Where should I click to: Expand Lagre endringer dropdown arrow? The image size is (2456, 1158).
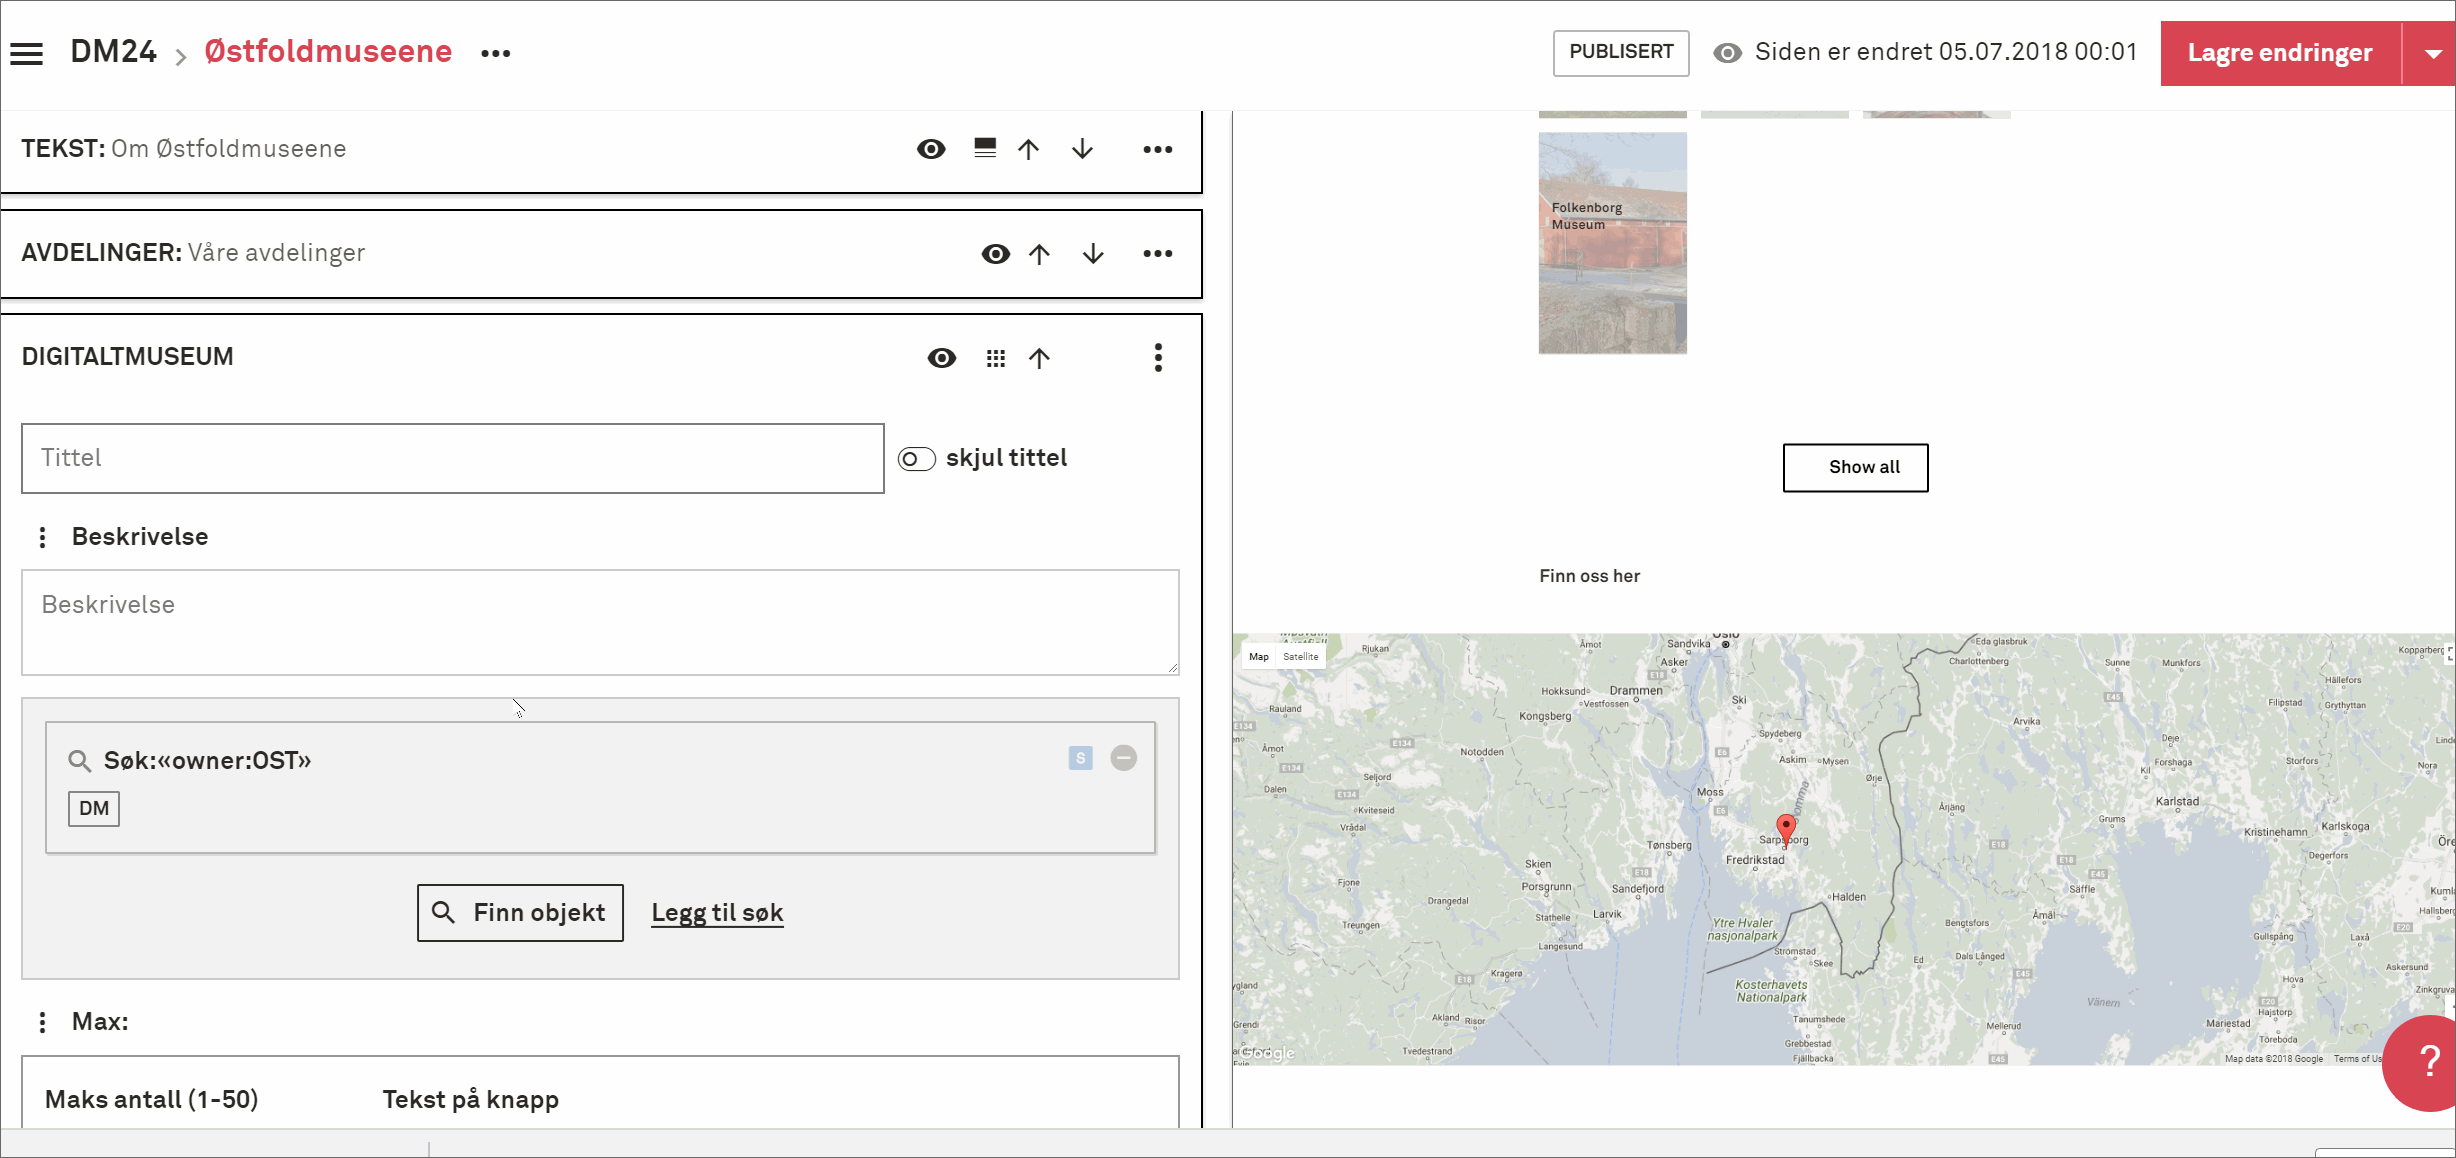pos(2432,54)
